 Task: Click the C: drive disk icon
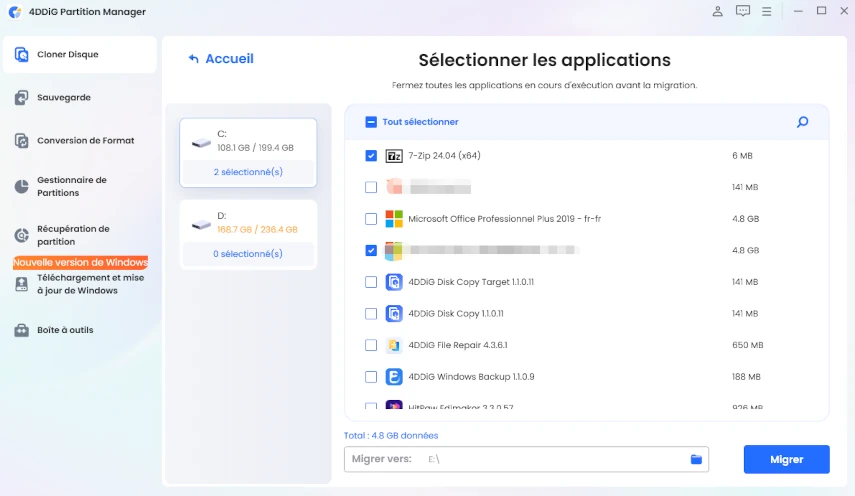(x=201, y=143)
